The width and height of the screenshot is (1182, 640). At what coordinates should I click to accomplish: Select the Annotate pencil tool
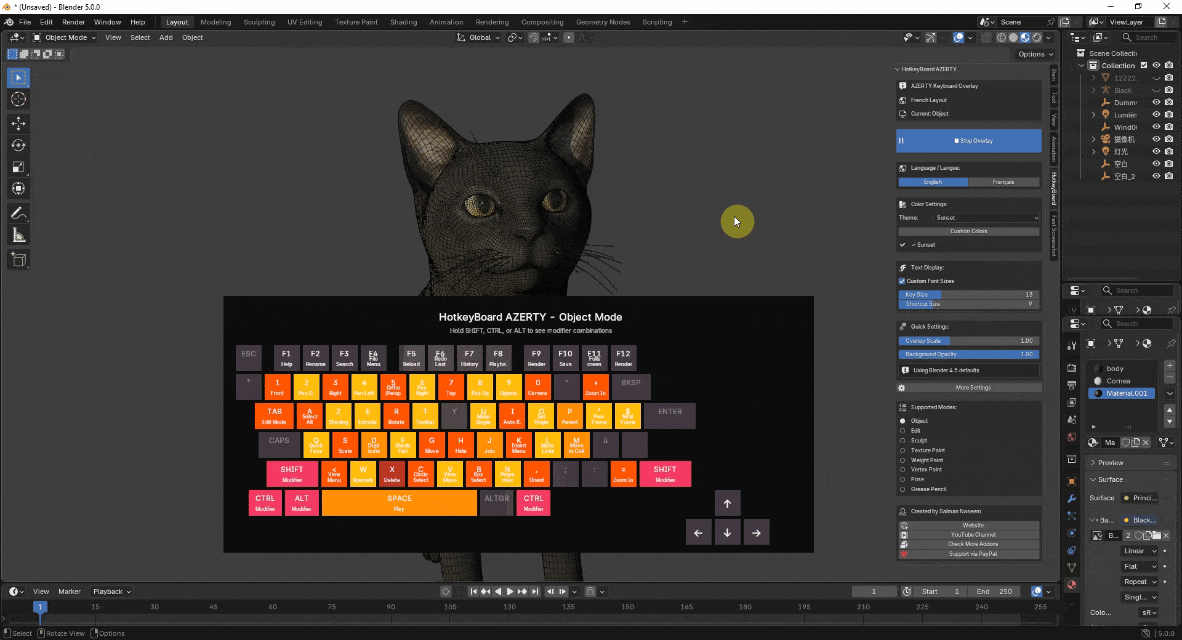19,213
